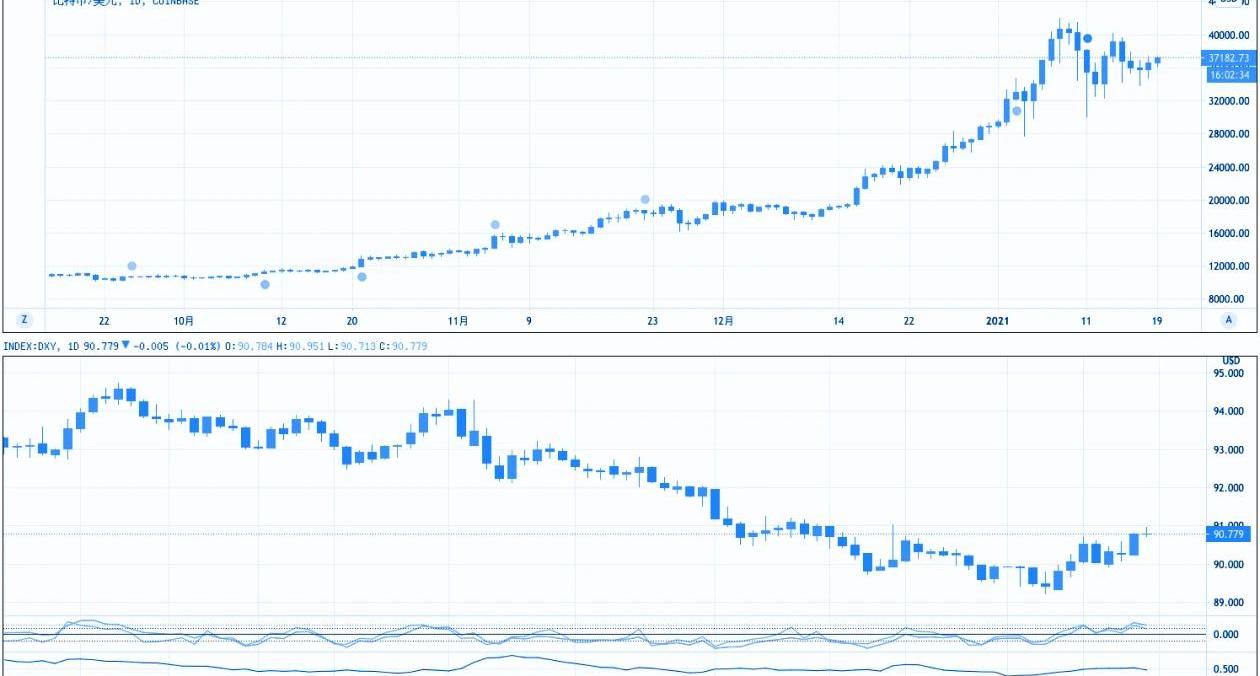1260x676 pixels.
Task: Click the event marker below October 20 candle
Action: point(362,277)
